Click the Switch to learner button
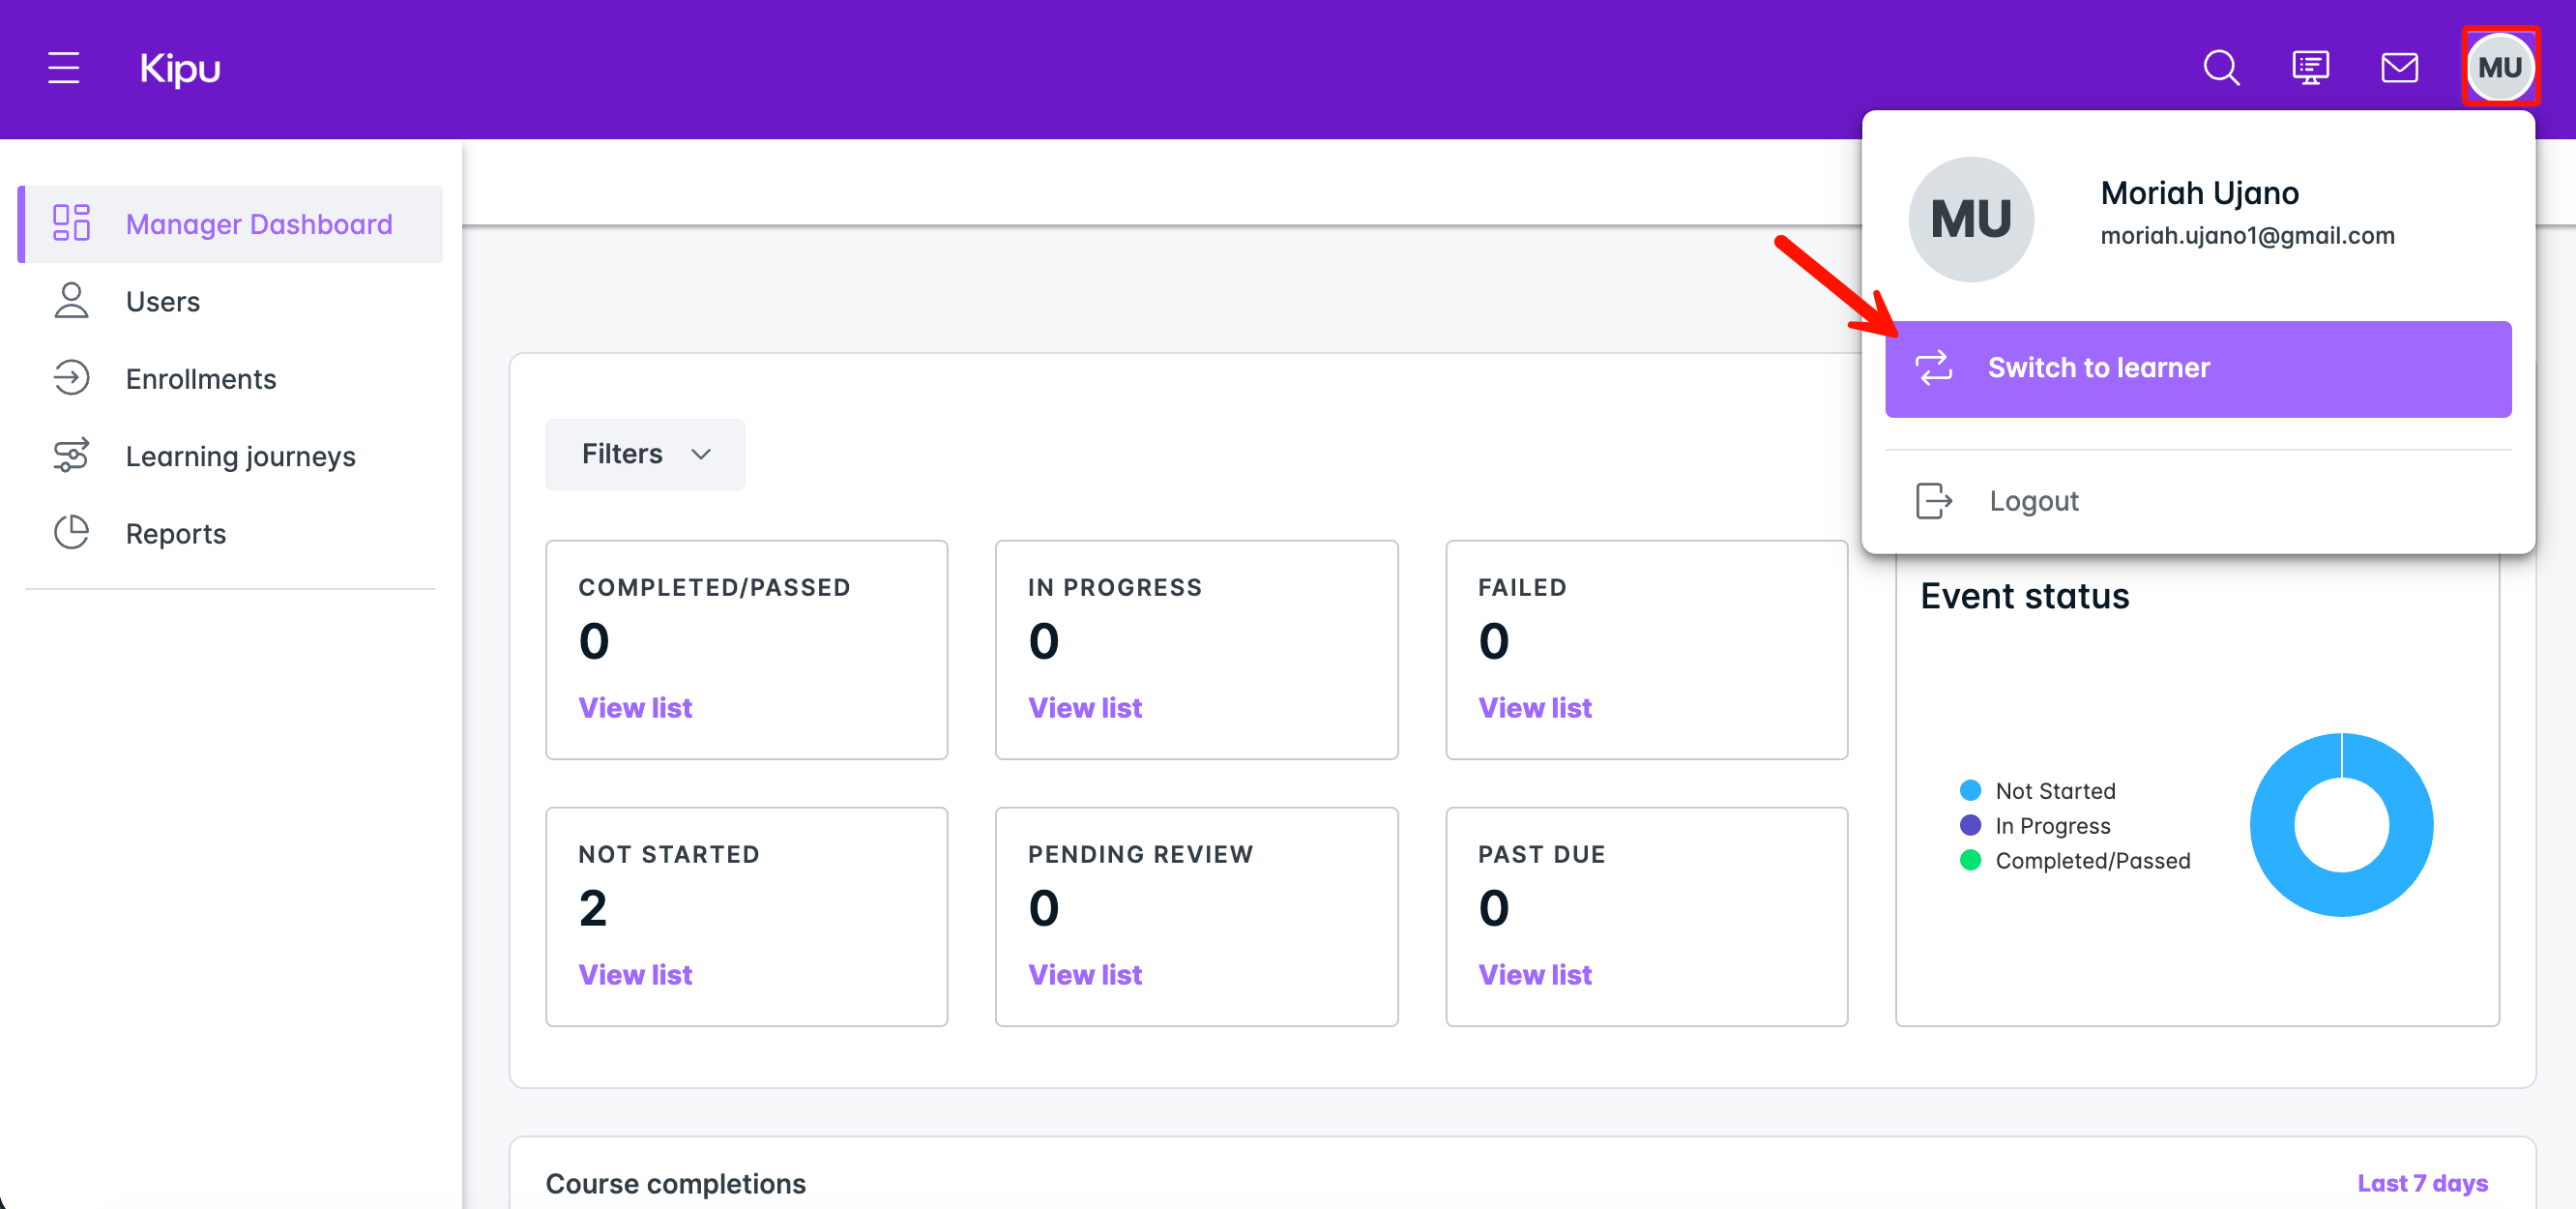 point(2197,368)
